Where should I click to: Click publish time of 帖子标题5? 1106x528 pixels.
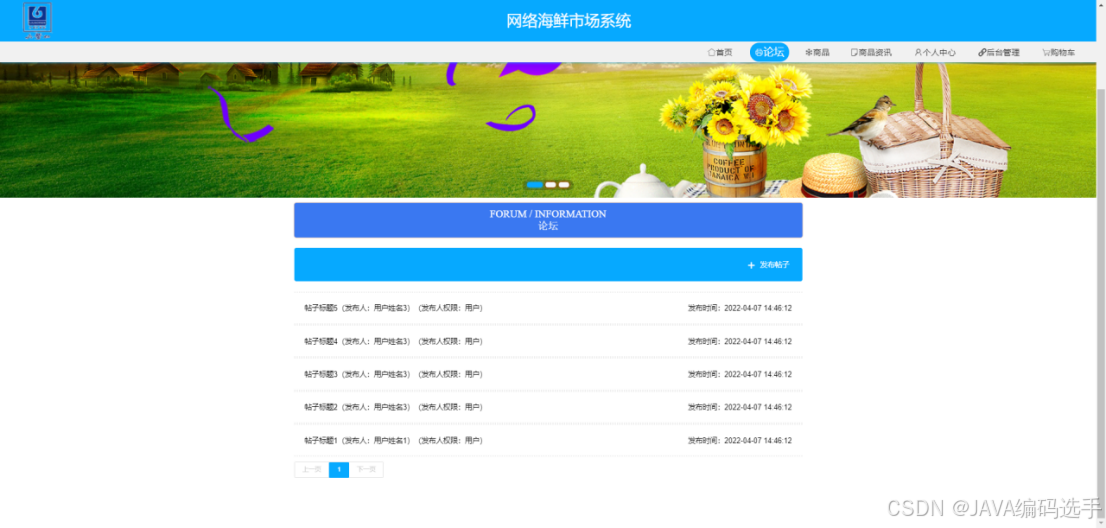[x=740, y=308]
